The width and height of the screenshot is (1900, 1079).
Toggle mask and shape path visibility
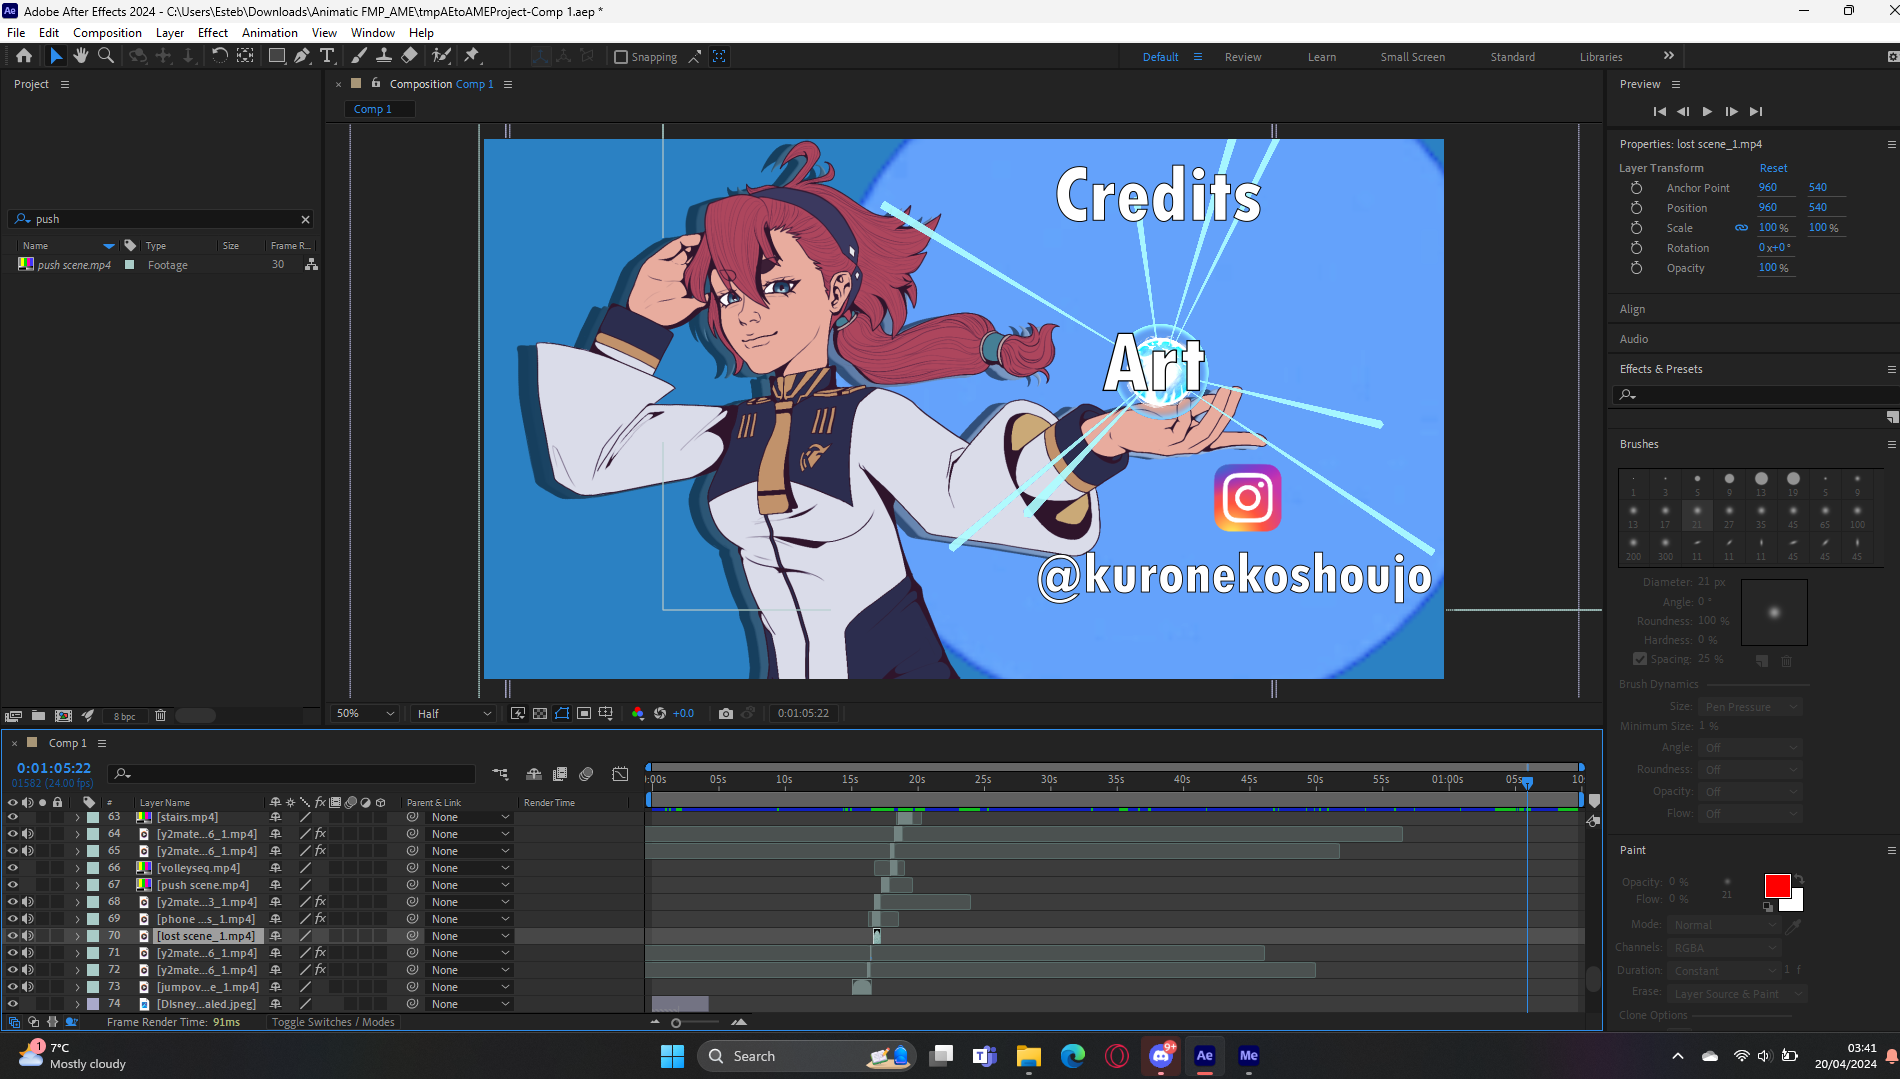tap(562, 713)
